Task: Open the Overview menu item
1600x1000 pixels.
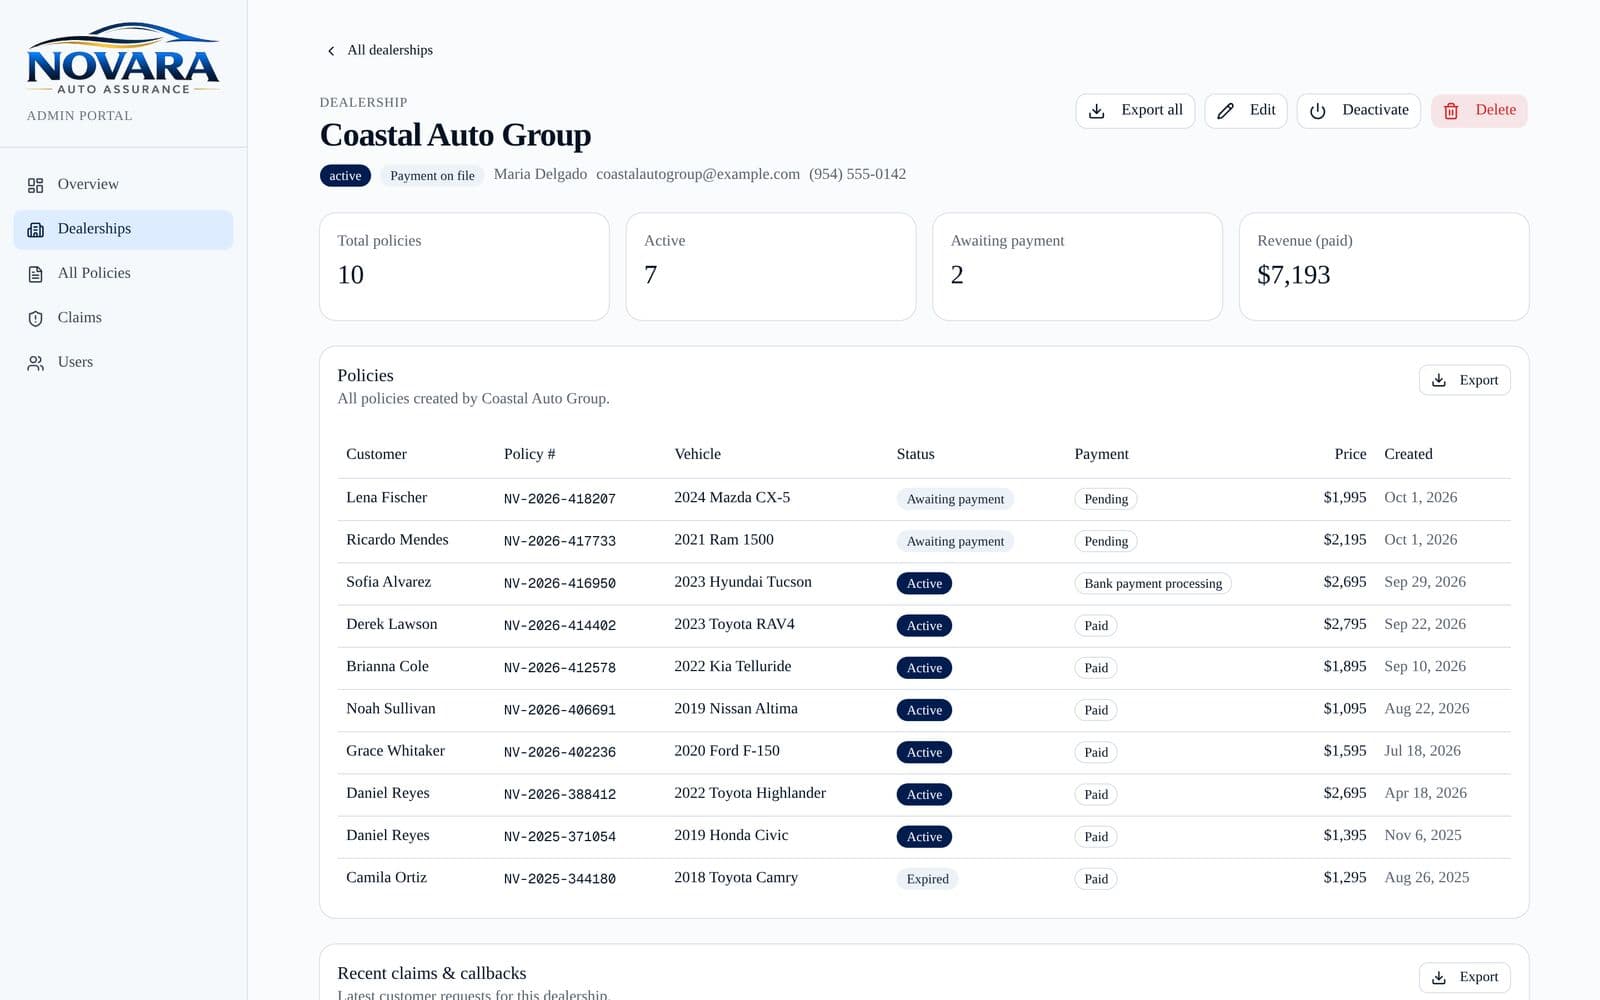Action: click(123, 185)
